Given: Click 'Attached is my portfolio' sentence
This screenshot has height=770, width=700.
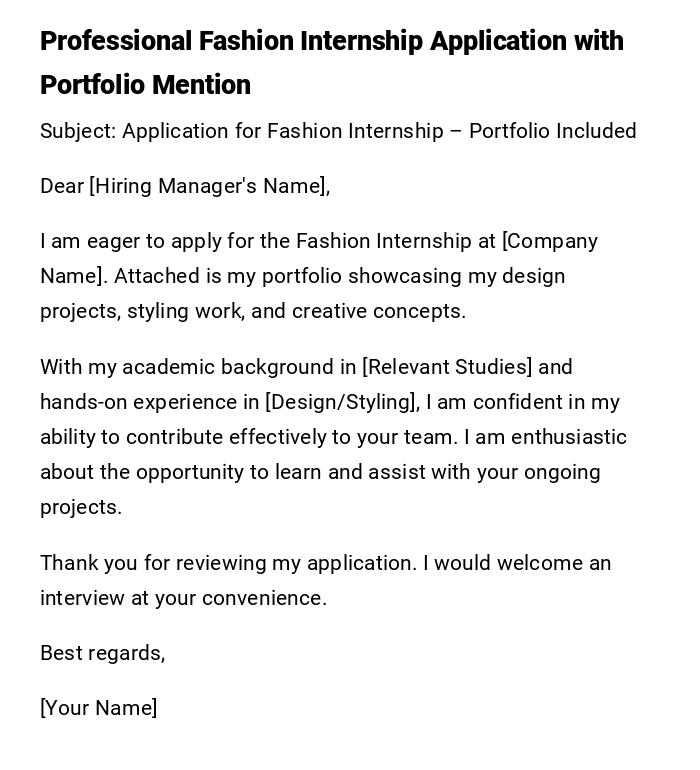Looking at the screenshot, I should (228, 276).
